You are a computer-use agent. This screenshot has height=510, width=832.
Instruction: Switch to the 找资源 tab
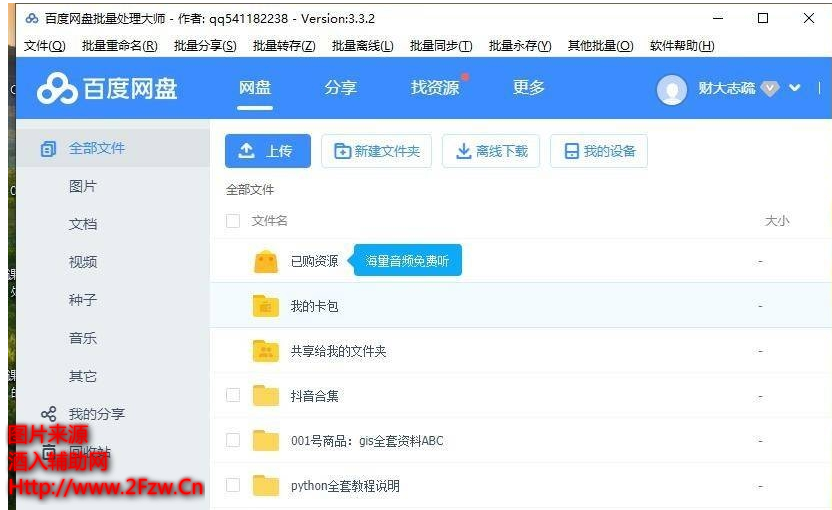pos(435,88)
